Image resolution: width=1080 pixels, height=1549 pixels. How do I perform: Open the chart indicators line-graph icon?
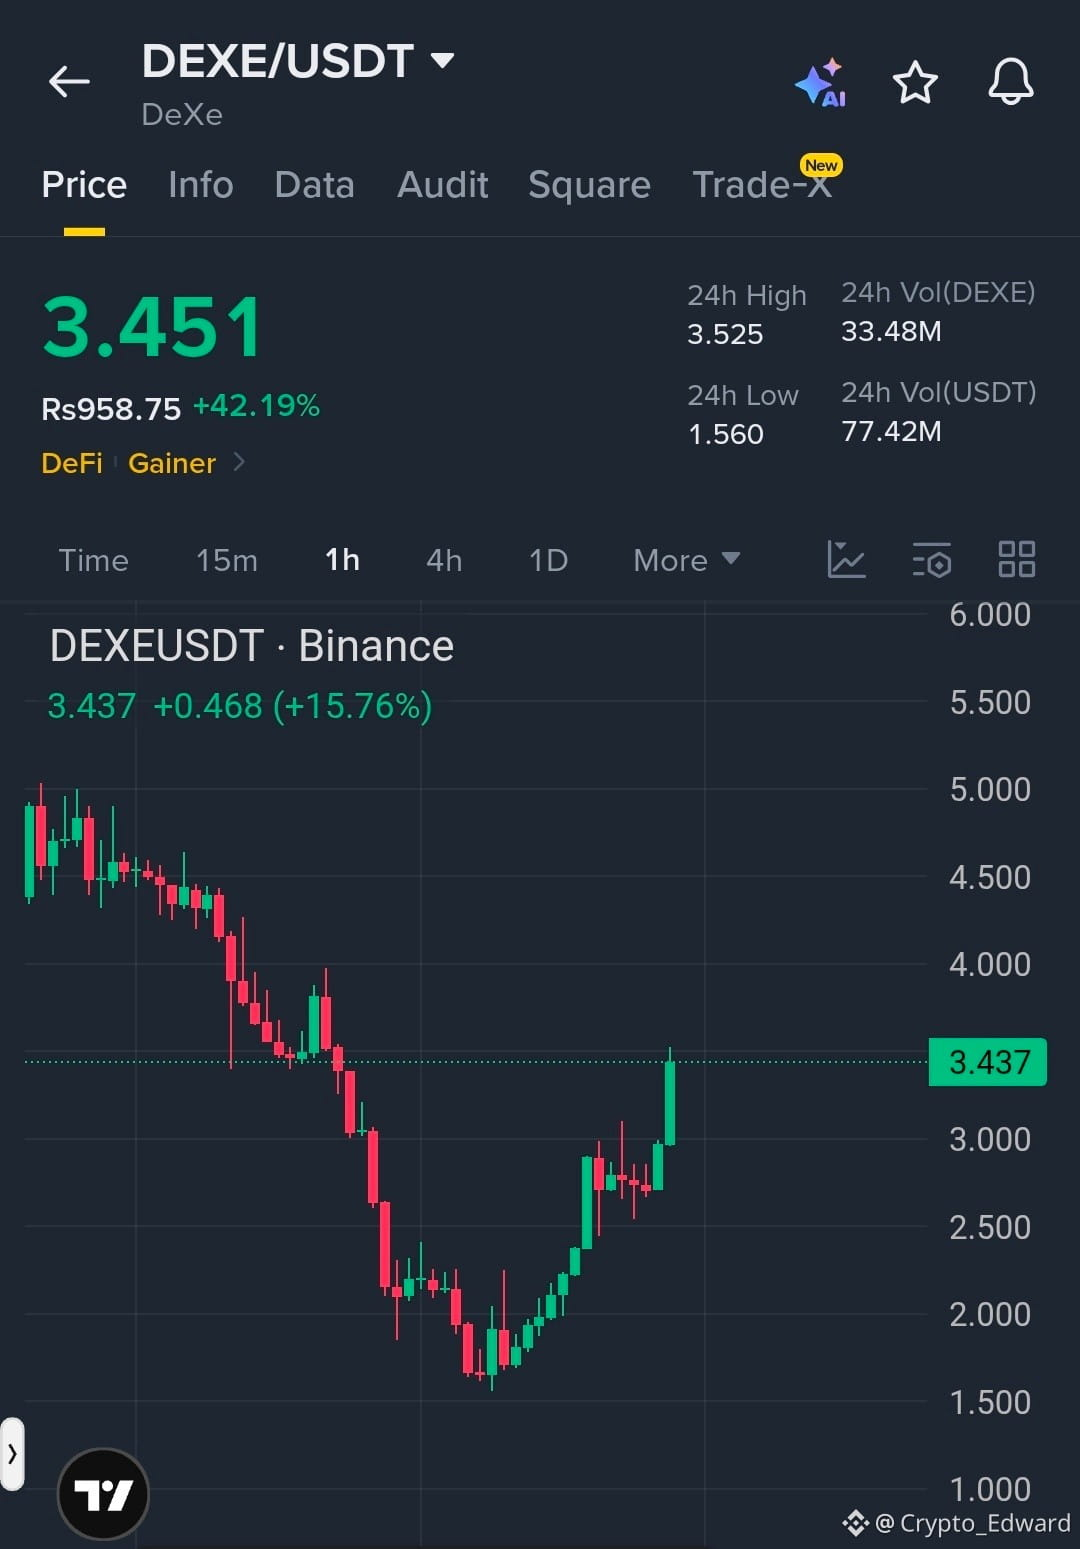tap(846, 559)
